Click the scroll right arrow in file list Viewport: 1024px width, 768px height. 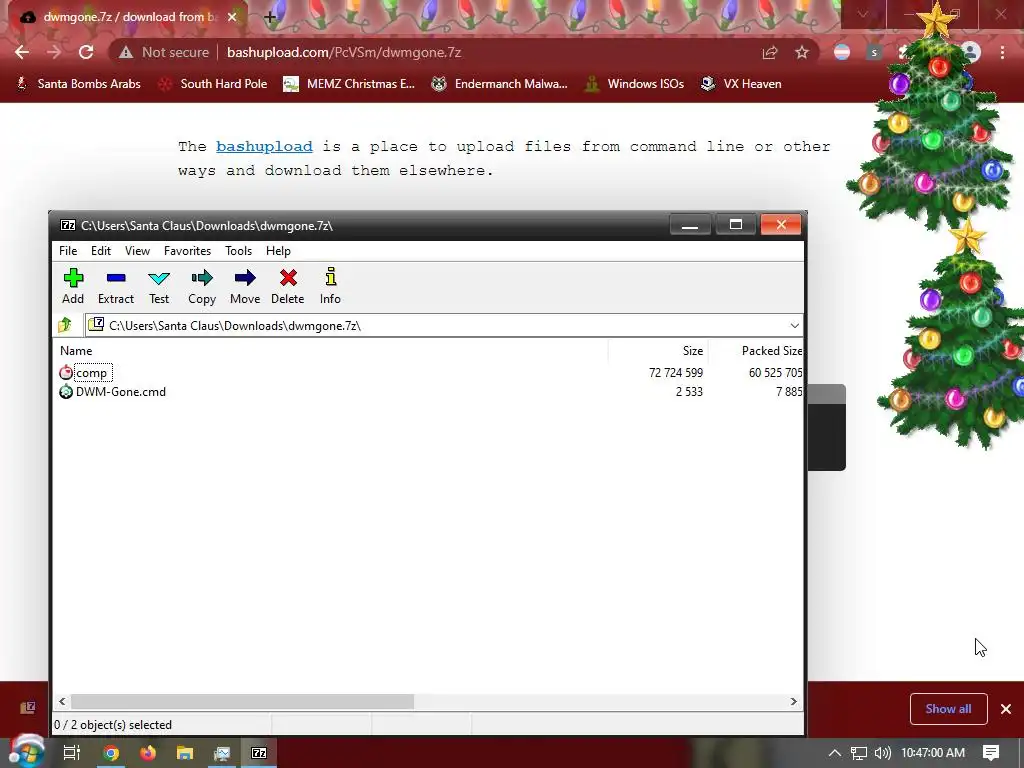tap(793, 701)
